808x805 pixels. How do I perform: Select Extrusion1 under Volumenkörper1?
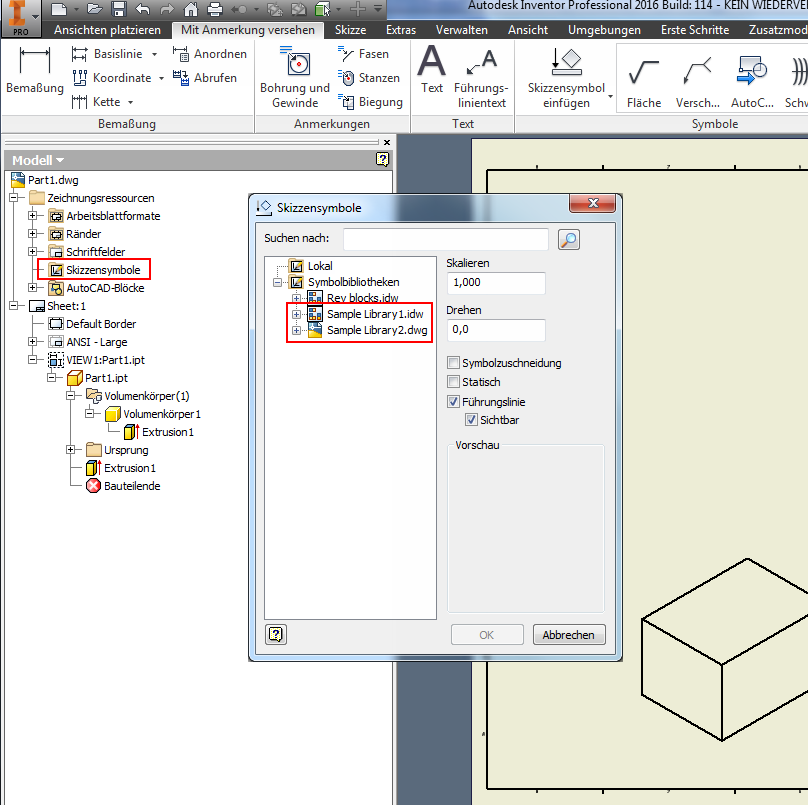[x=167, y=432]
